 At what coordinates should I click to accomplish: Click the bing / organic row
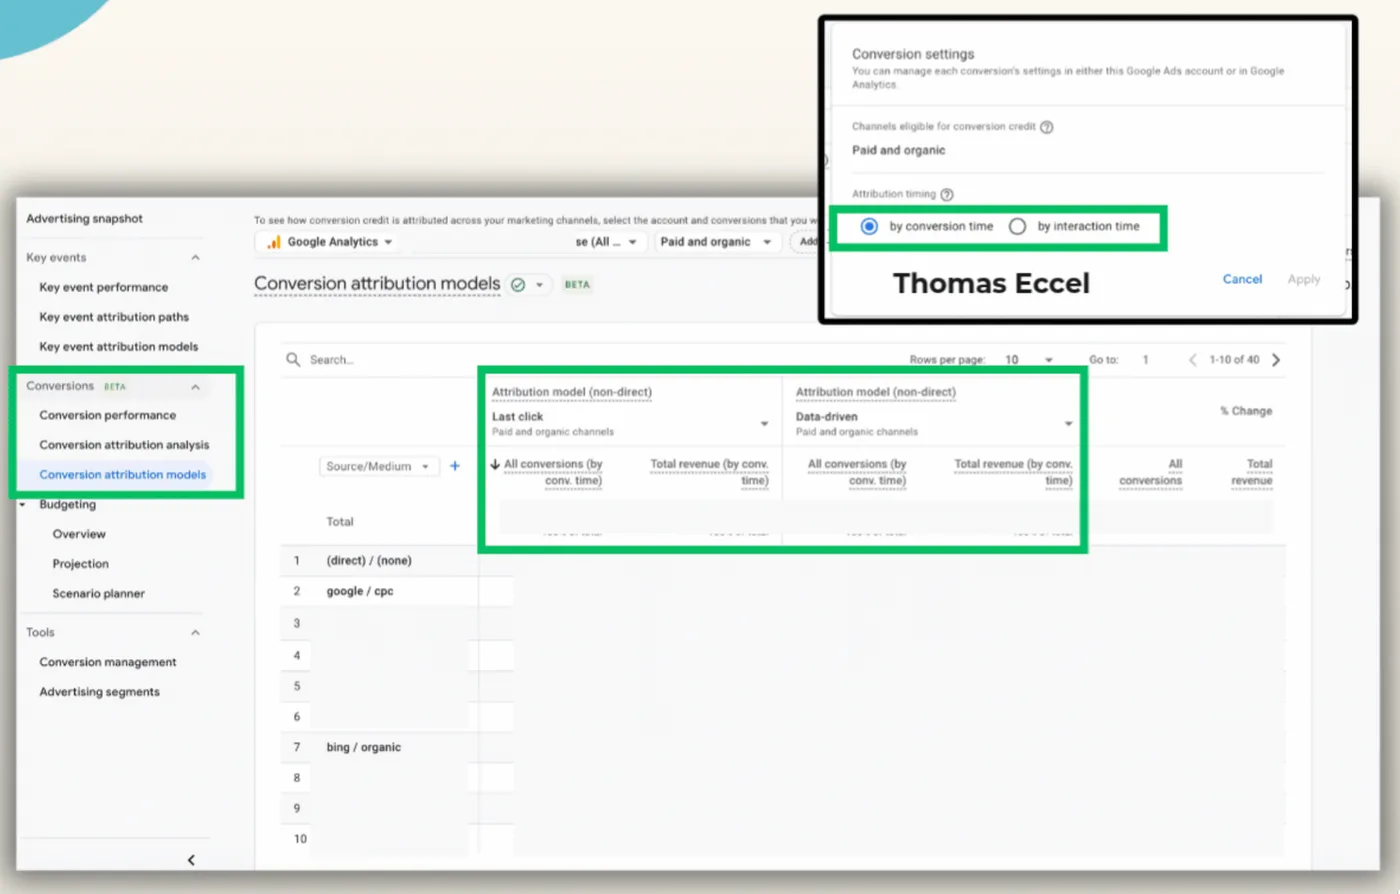(363, 748)
